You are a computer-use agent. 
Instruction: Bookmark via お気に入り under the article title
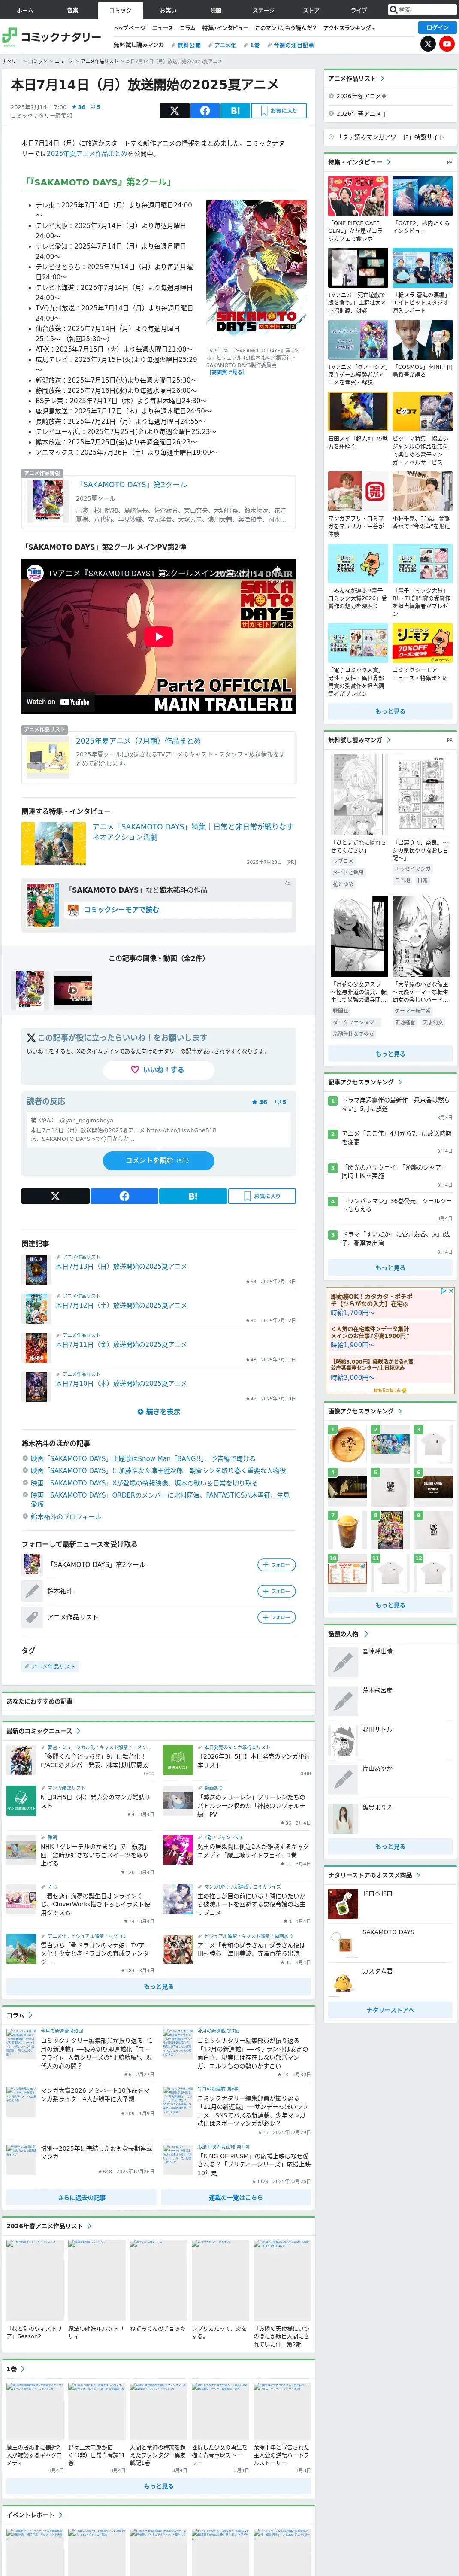click(x=279, y=111)
